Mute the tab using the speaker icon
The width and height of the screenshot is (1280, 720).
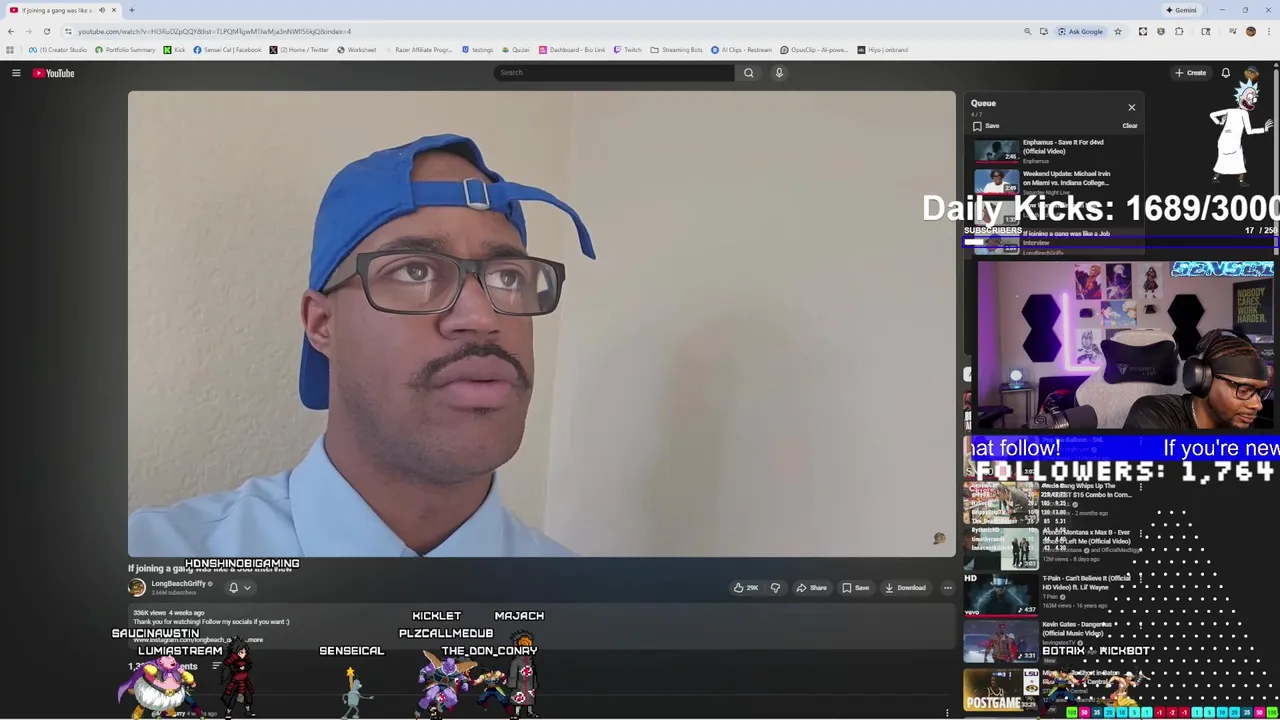[x=101, y=10]
